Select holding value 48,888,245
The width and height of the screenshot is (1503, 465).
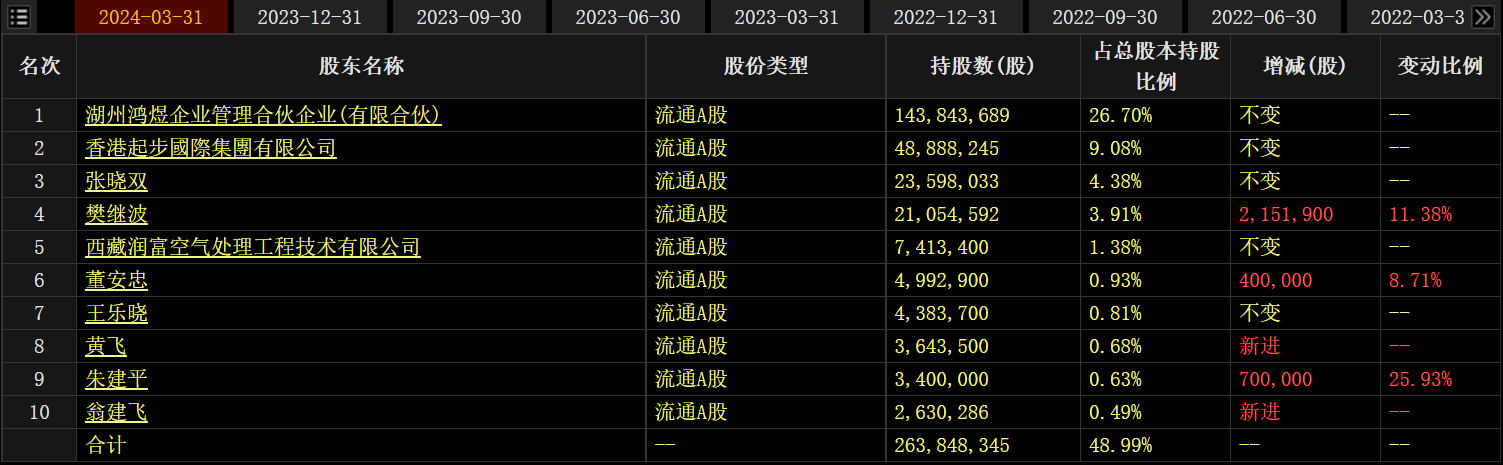[948, 148]
